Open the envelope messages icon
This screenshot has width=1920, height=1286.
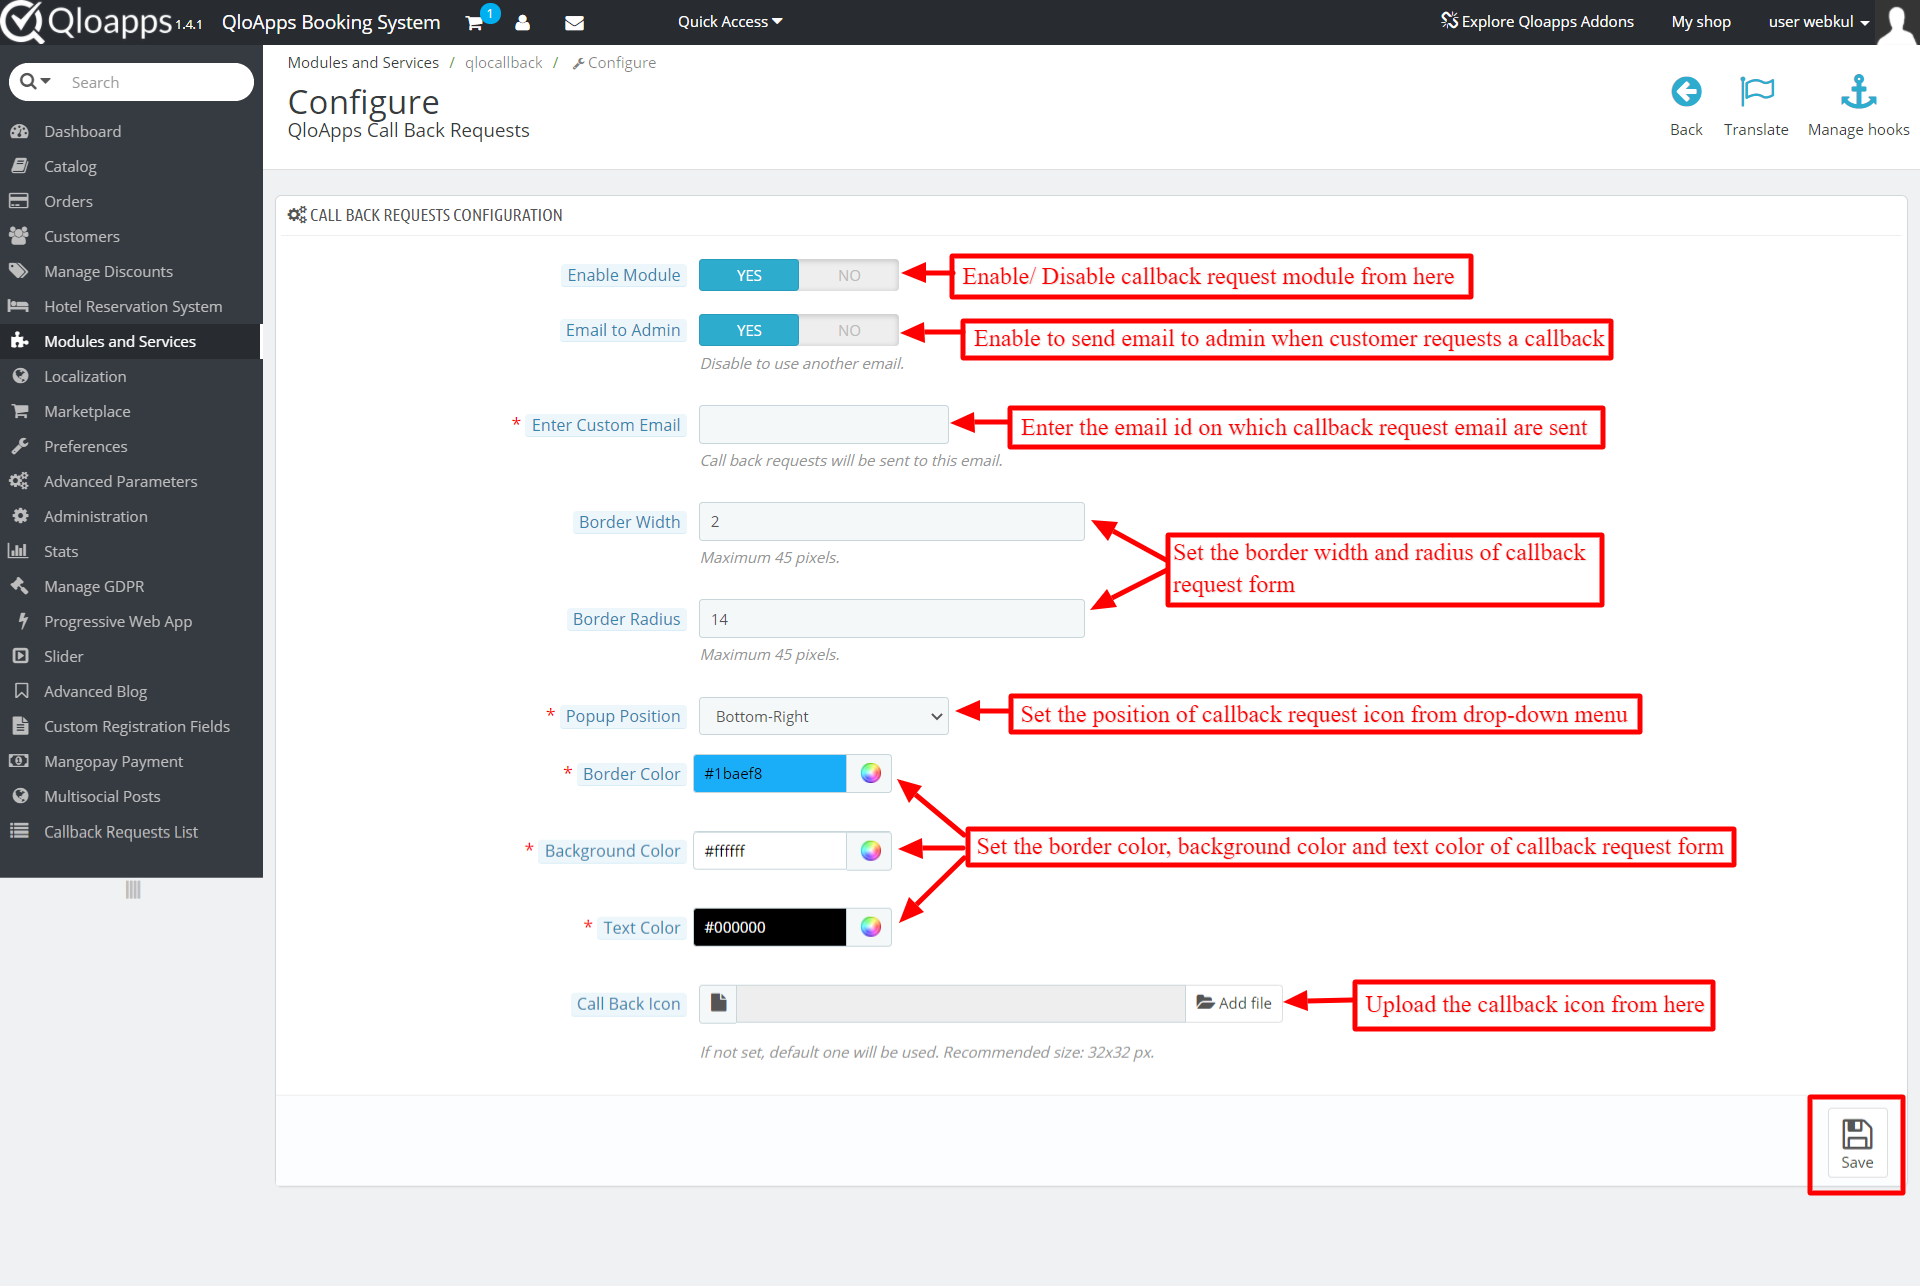574,22
